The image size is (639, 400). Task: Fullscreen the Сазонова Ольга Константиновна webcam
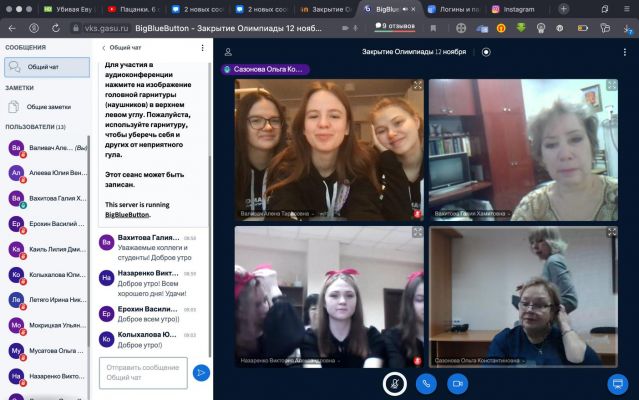click(612, 232)
